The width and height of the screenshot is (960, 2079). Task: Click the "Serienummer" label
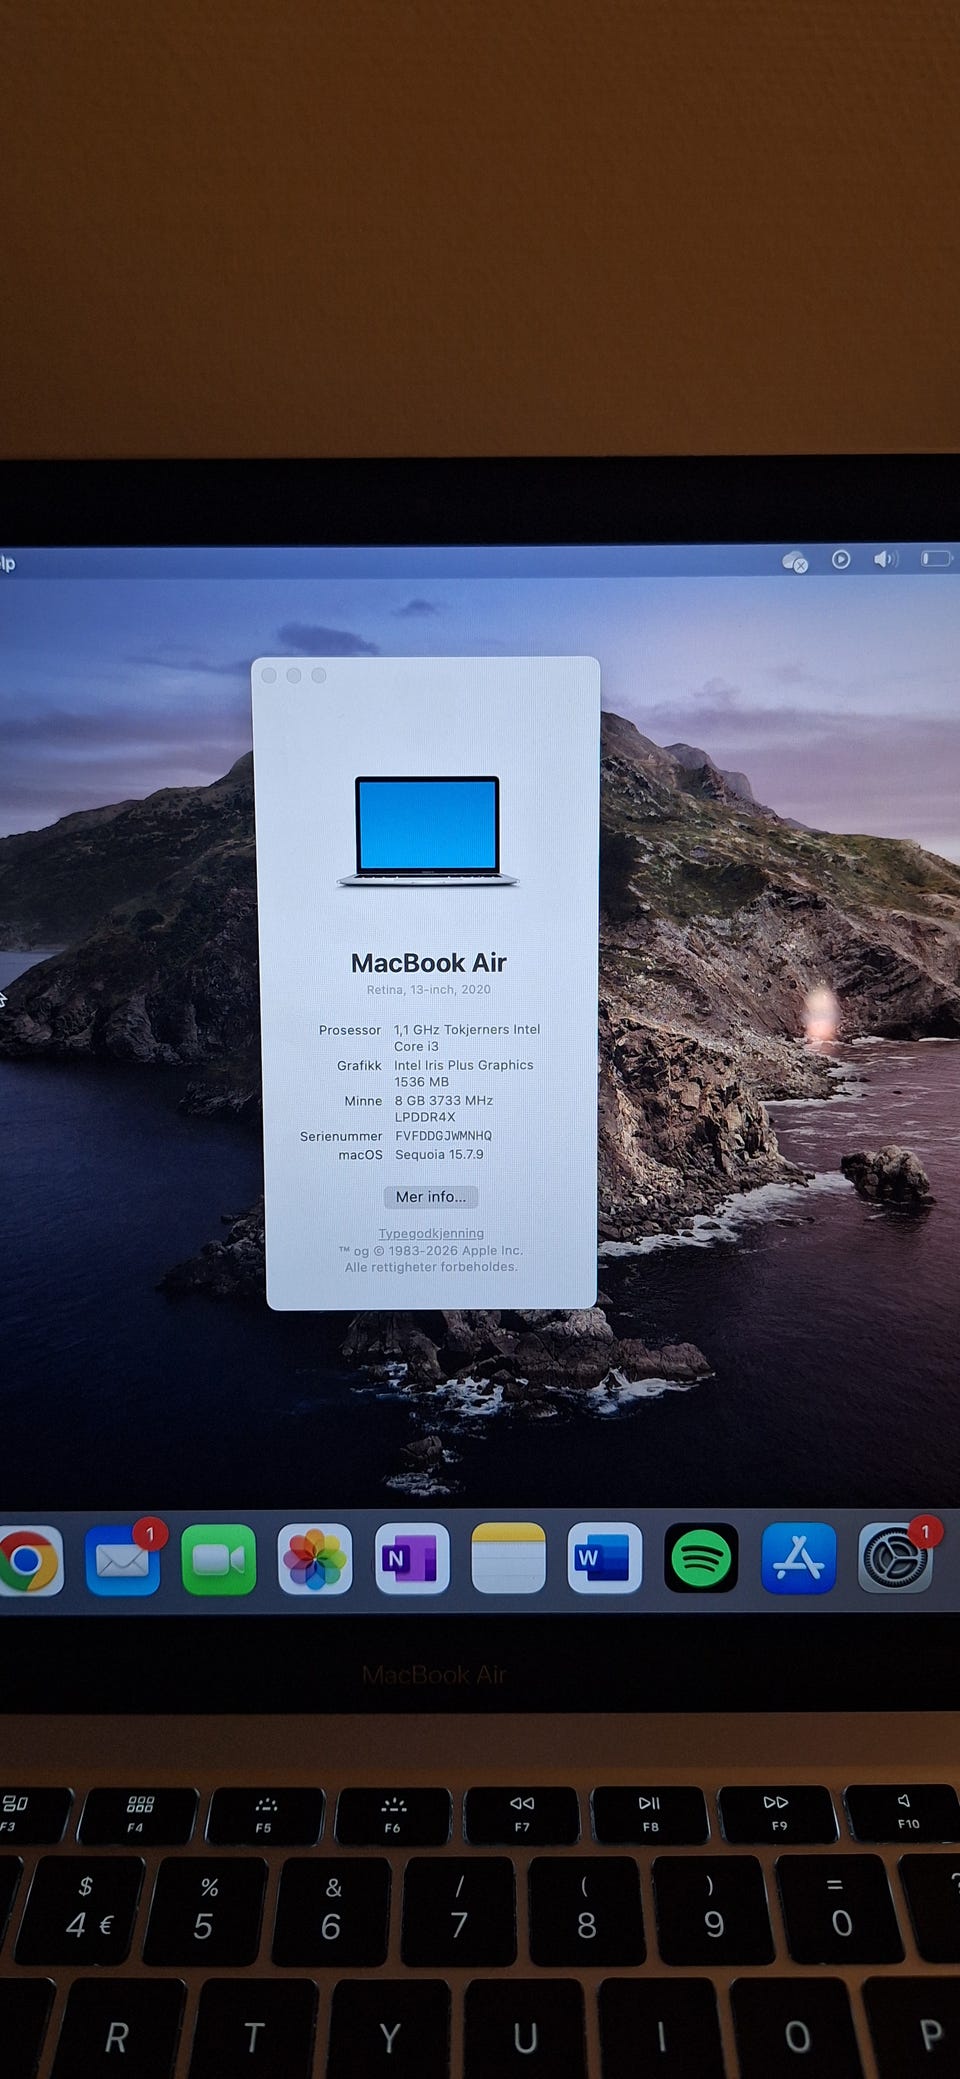(341, 1136)
